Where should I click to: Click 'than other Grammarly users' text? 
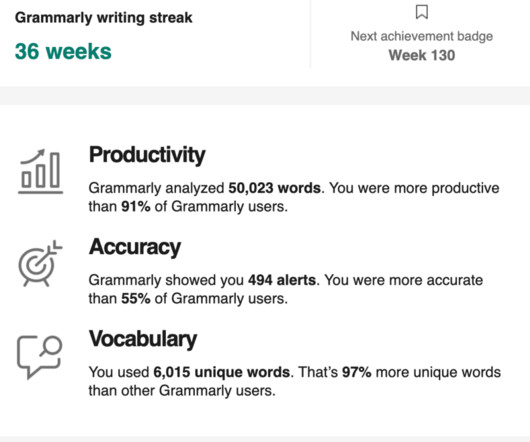tap(181, 391)
